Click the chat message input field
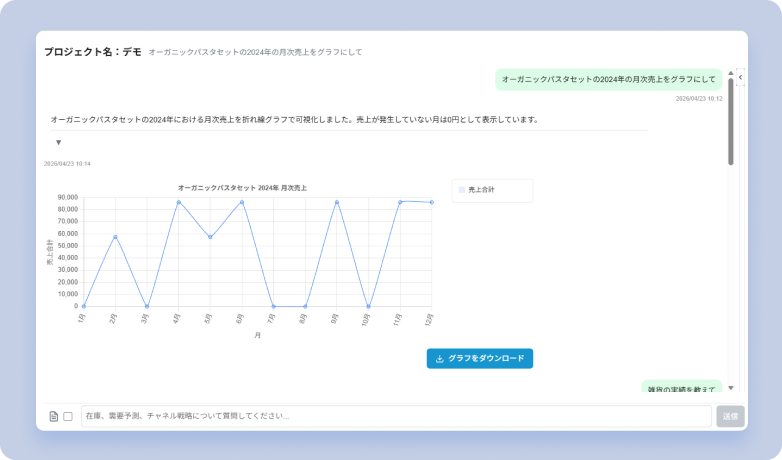The width and height of the screenshot is (782, 460). (396, 416)
